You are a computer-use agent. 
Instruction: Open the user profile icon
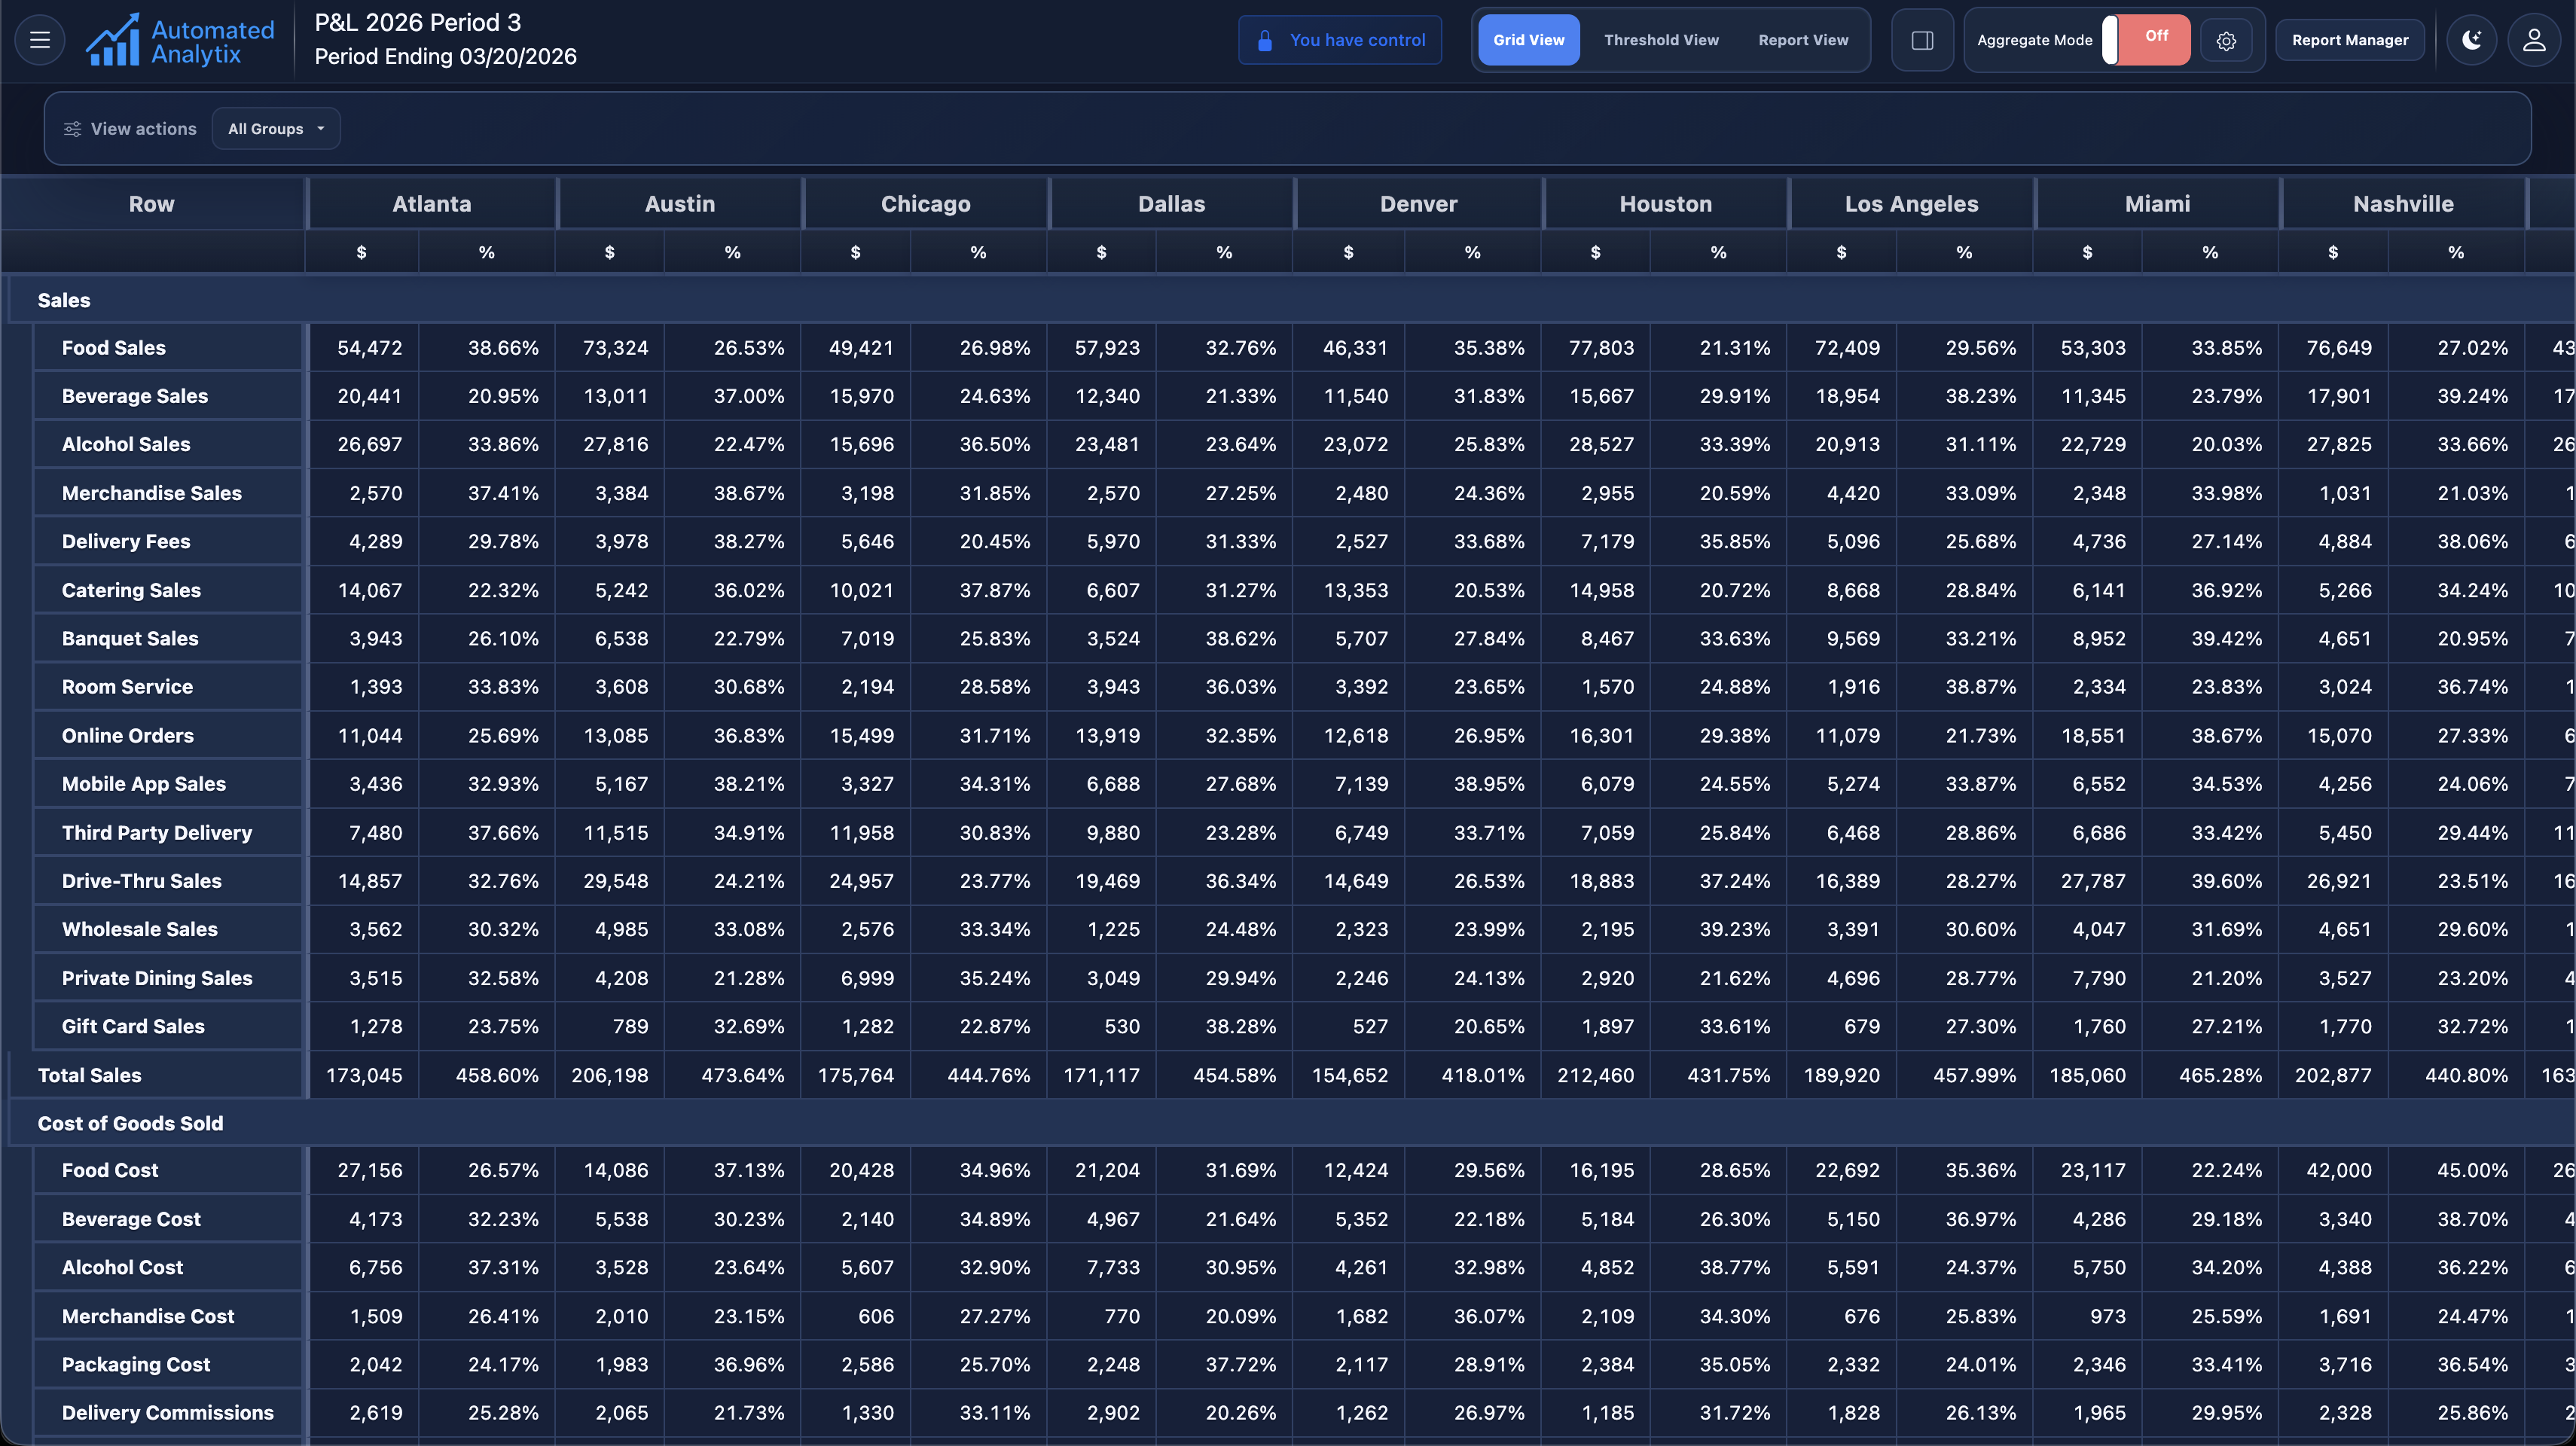pyautogui.click(x=2534, y=40)
